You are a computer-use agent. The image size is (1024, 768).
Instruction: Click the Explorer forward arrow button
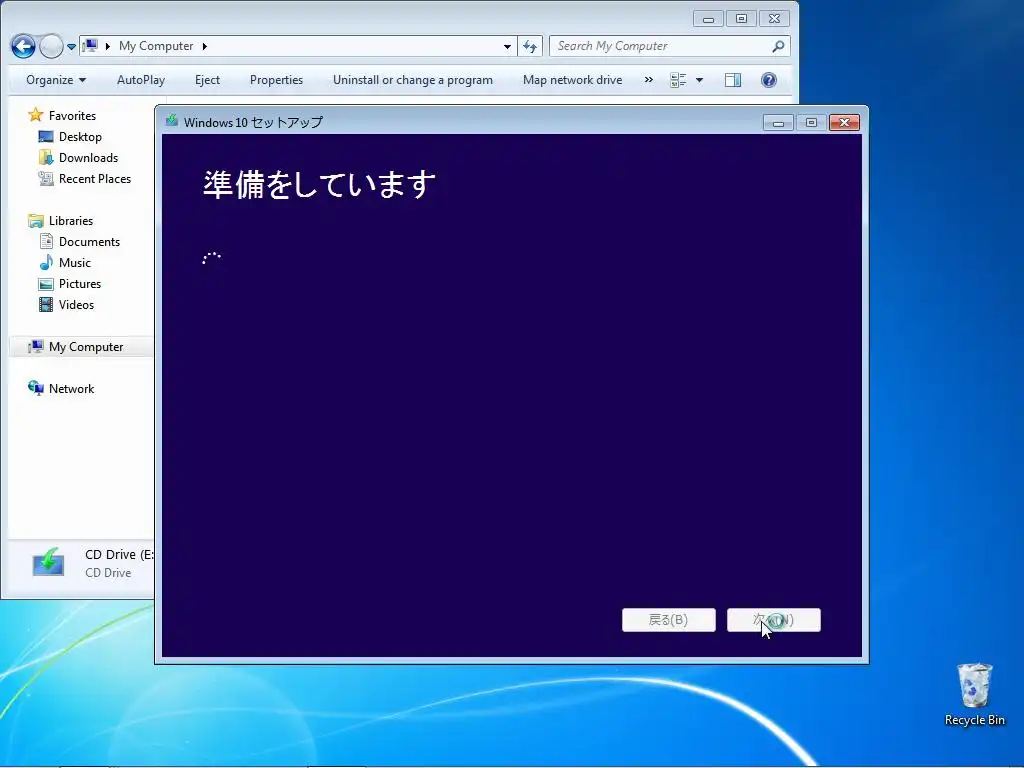(x=51, y=46)
